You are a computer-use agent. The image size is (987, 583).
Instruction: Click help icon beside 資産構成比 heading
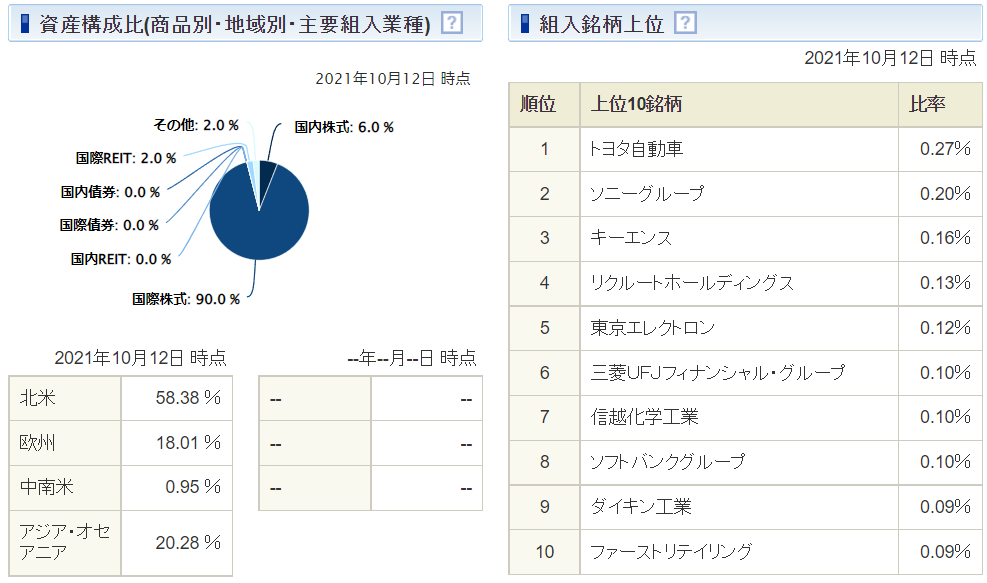[x=452, y=23]
